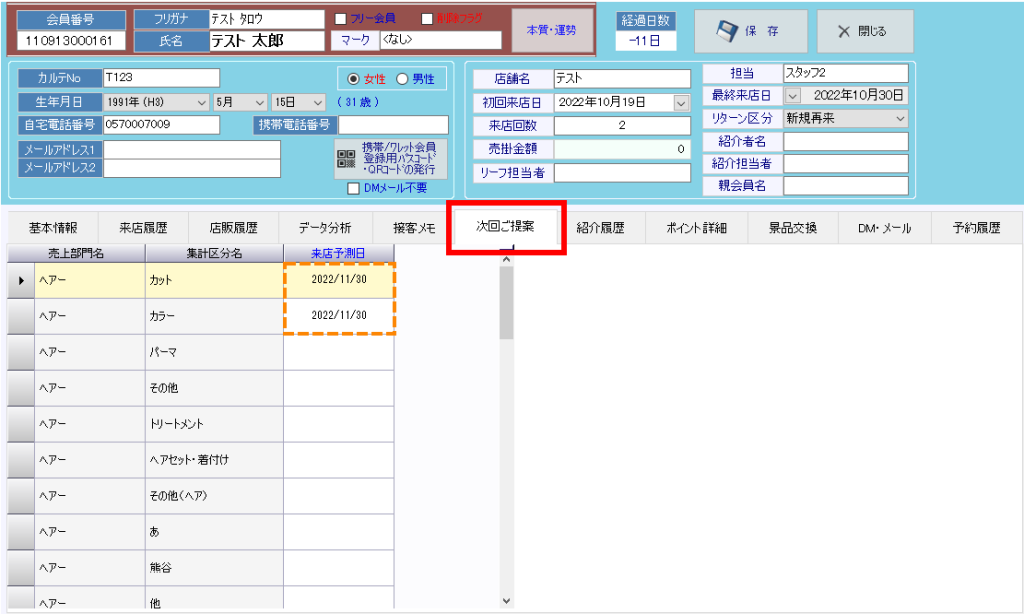Select the 男性 radio button
The height and width of the screenshot is (614, 1024).
point(403,79)
